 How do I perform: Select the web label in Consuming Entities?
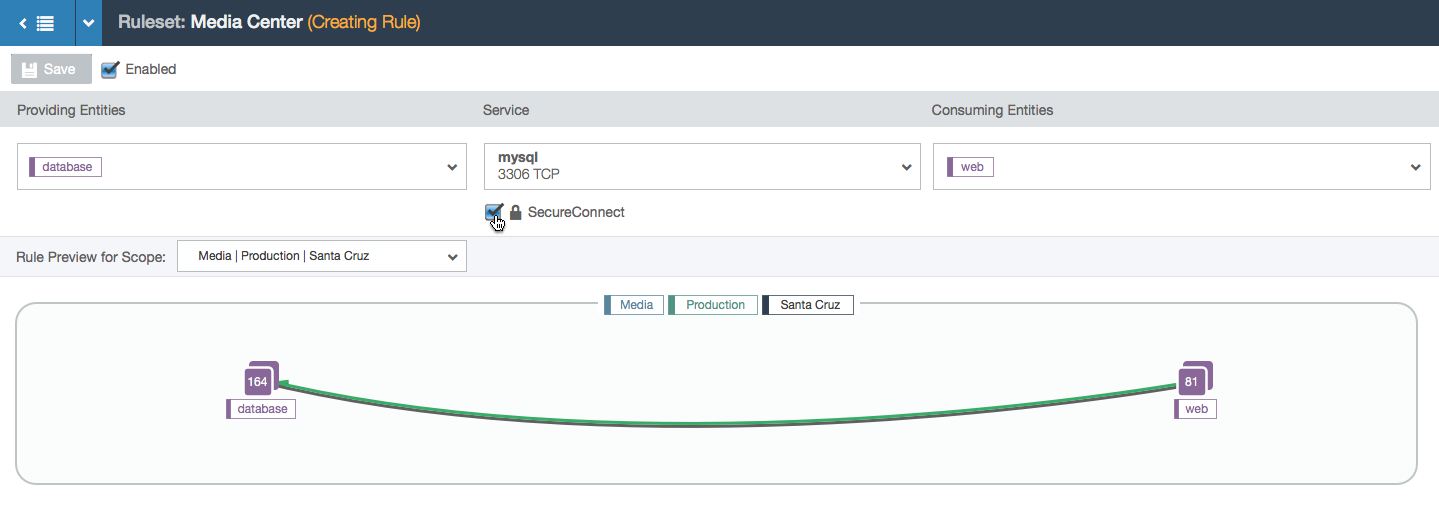tap(970, 167)
